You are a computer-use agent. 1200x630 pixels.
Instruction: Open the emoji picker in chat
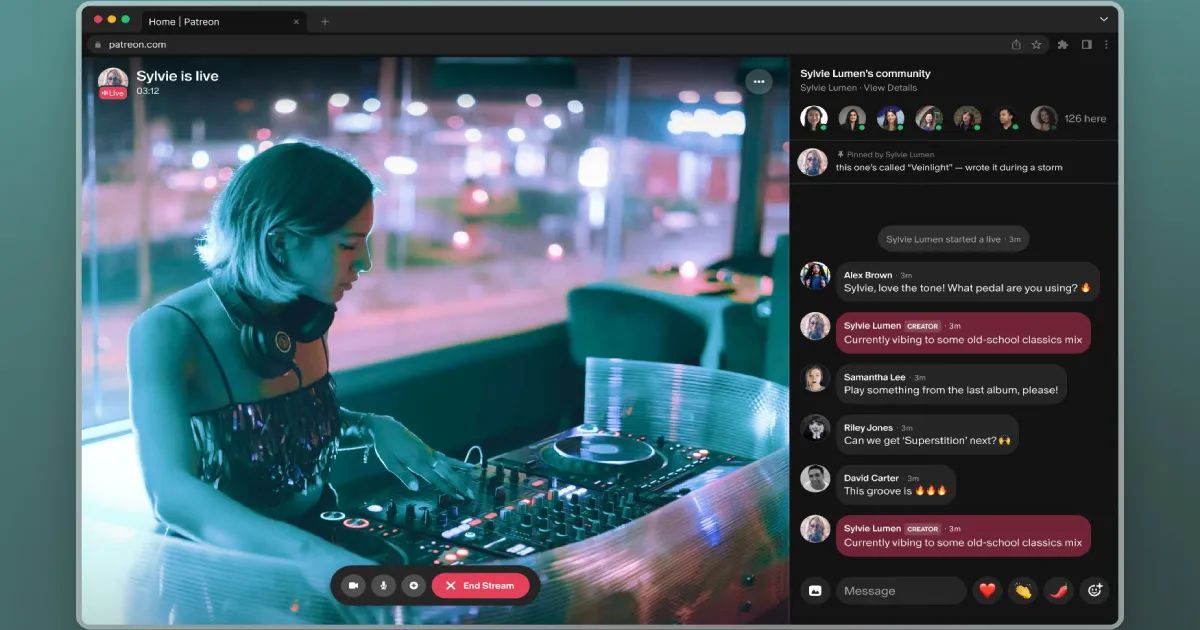click(x=1092, y=591)
